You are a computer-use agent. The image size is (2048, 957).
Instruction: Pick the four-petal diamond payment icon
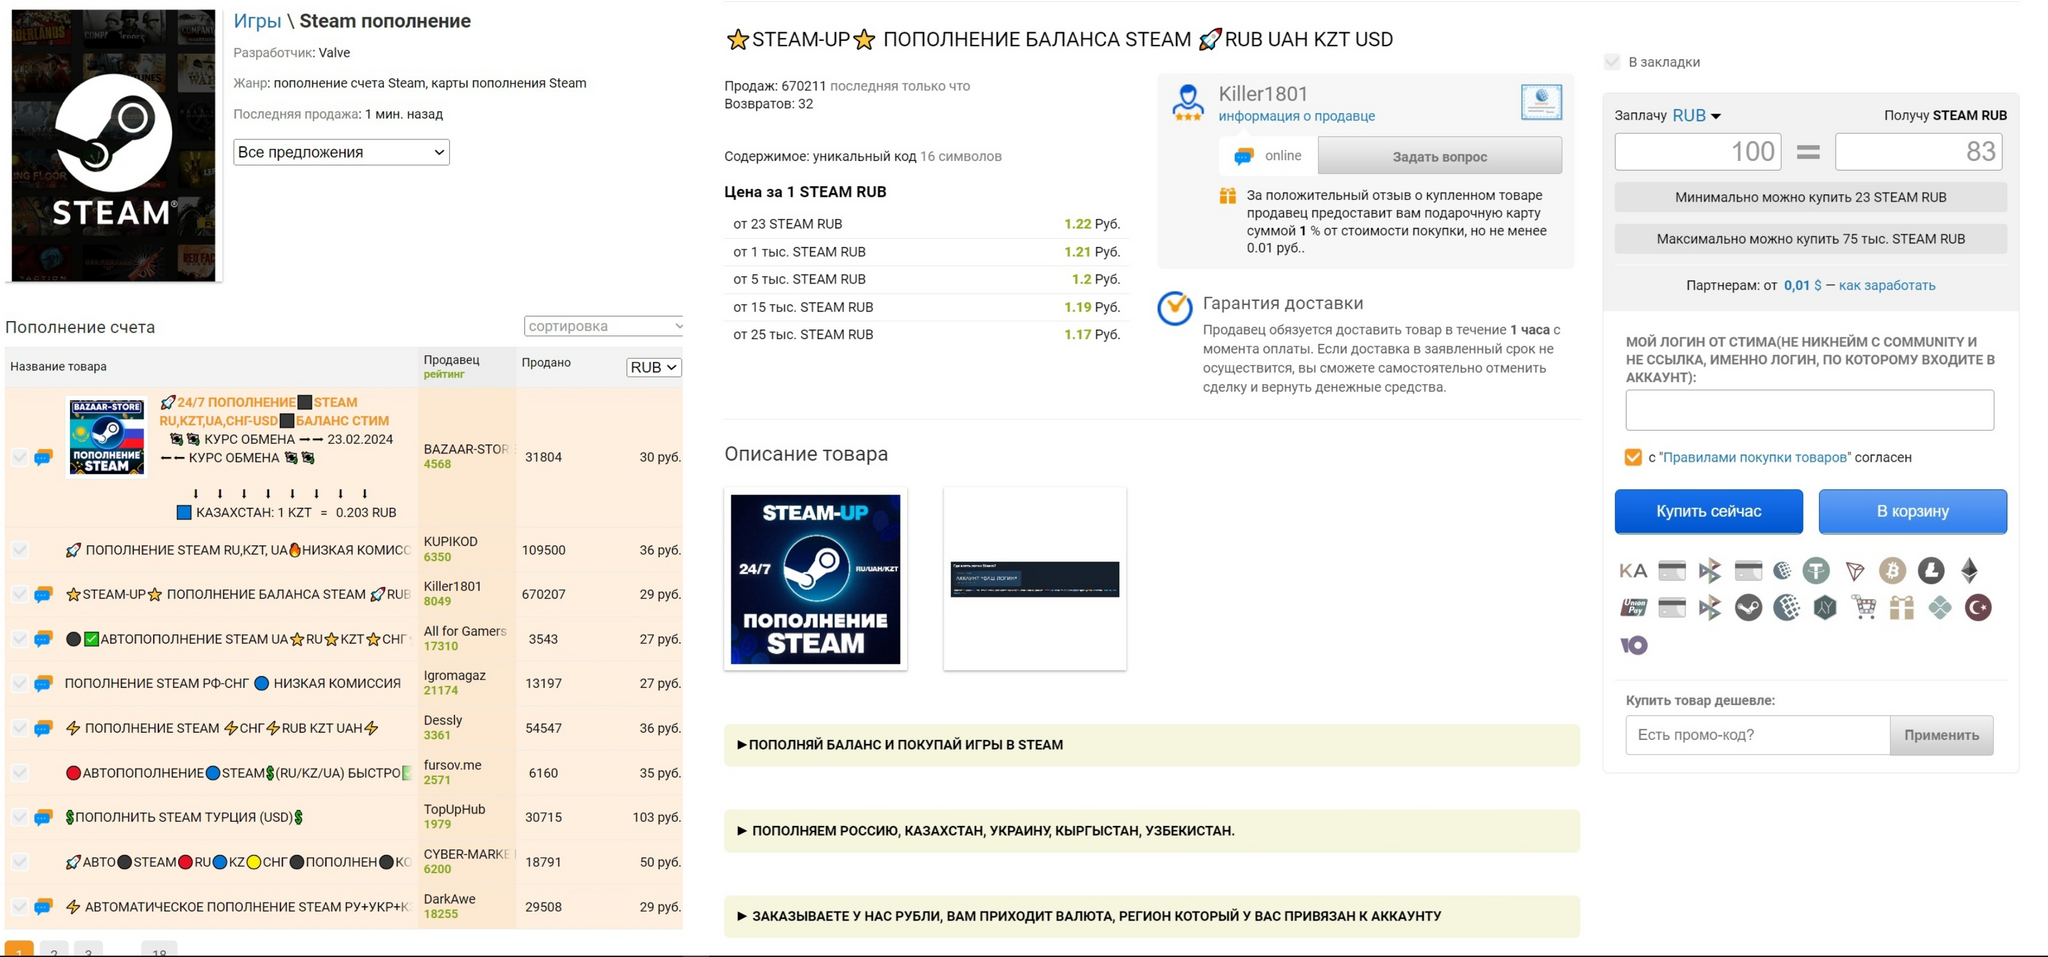(1940, 607)
